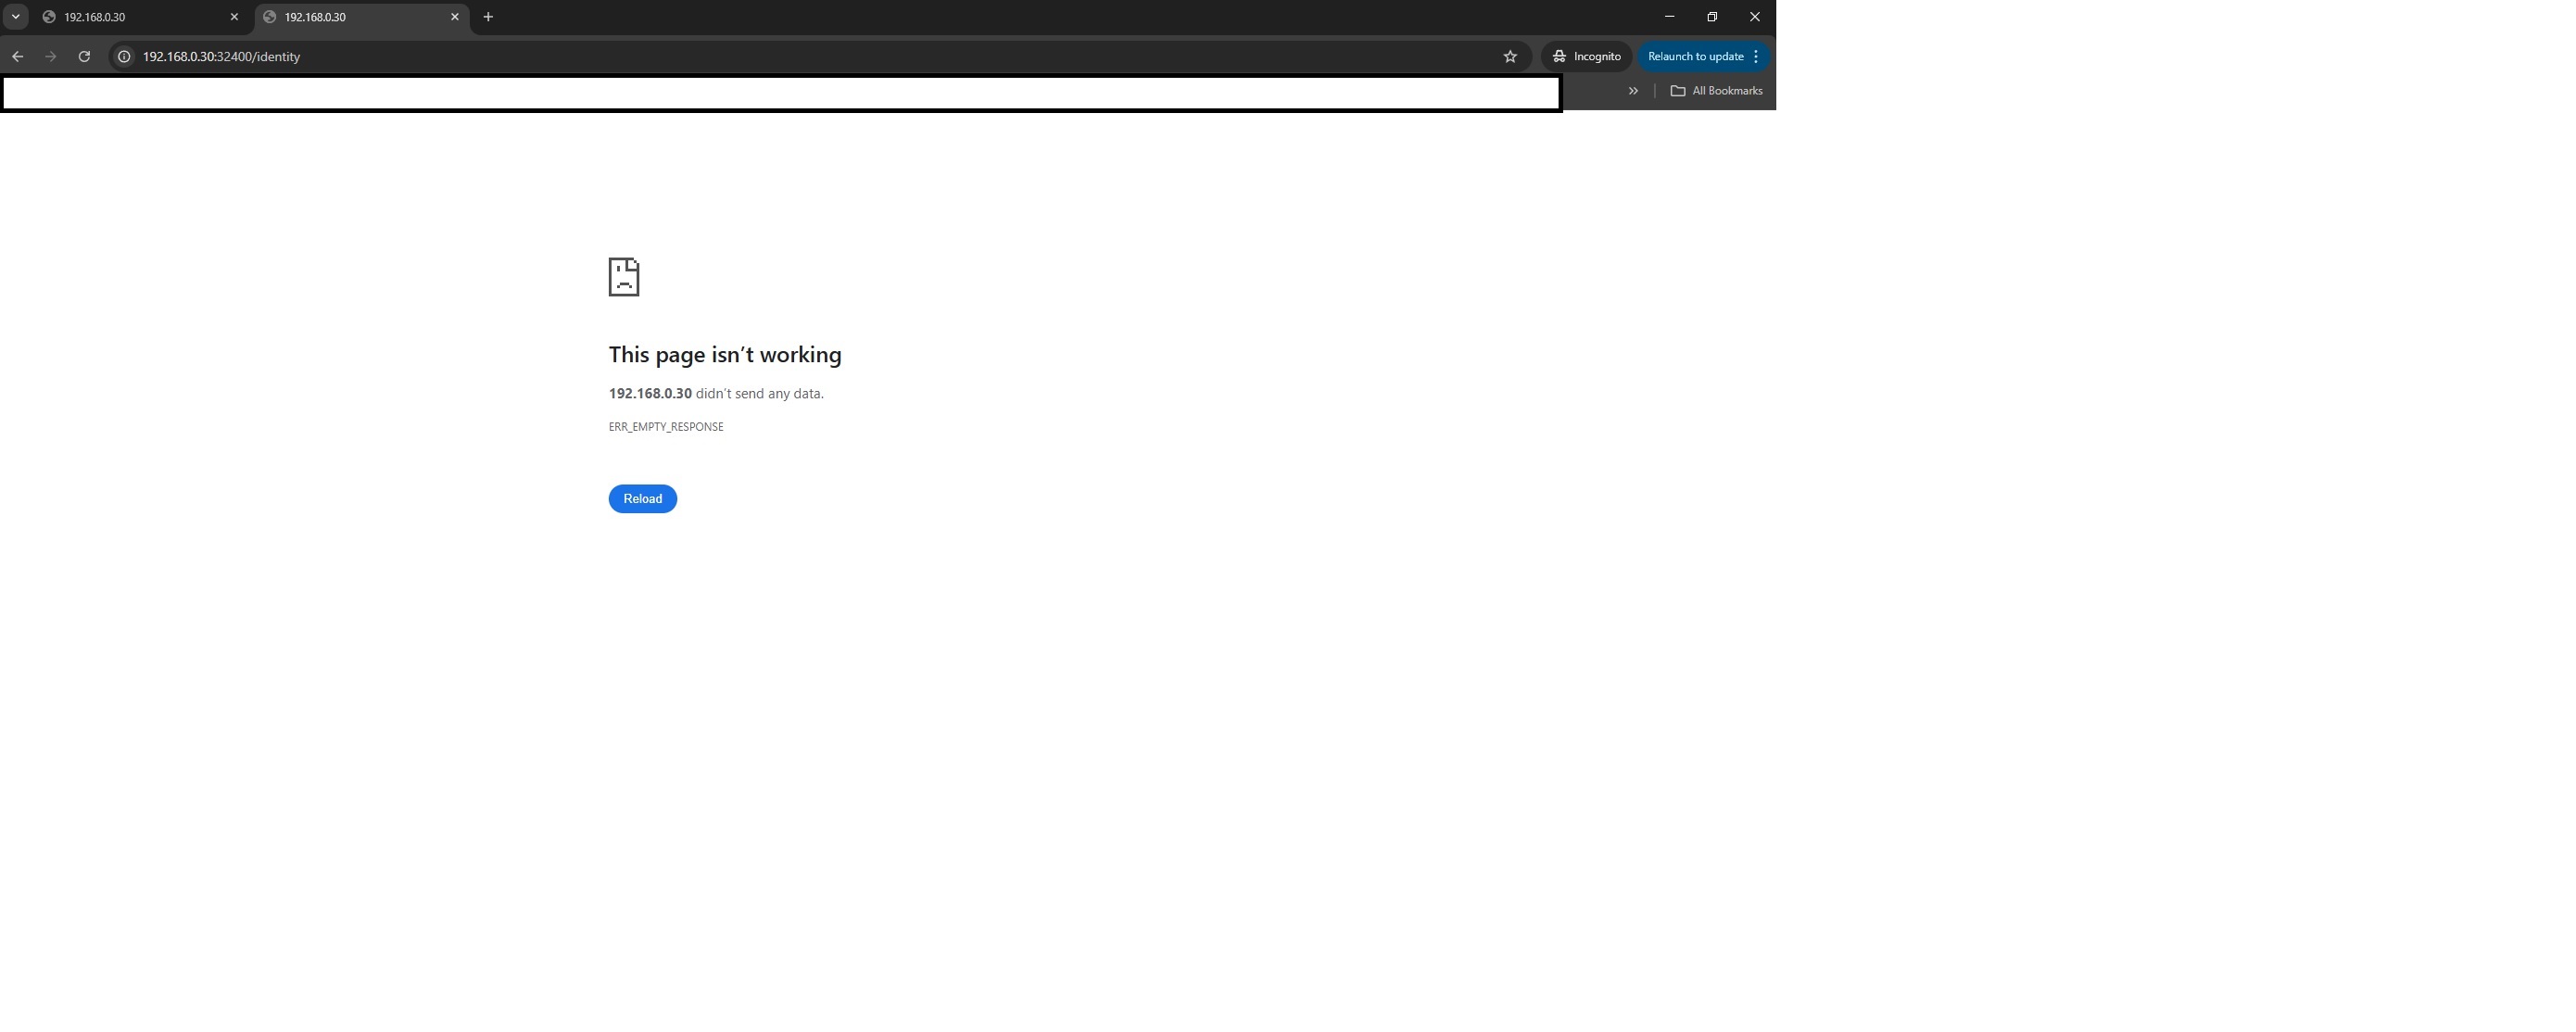Click the address bar URL field
2576x1032 pixels.
(x=700, y=57)
